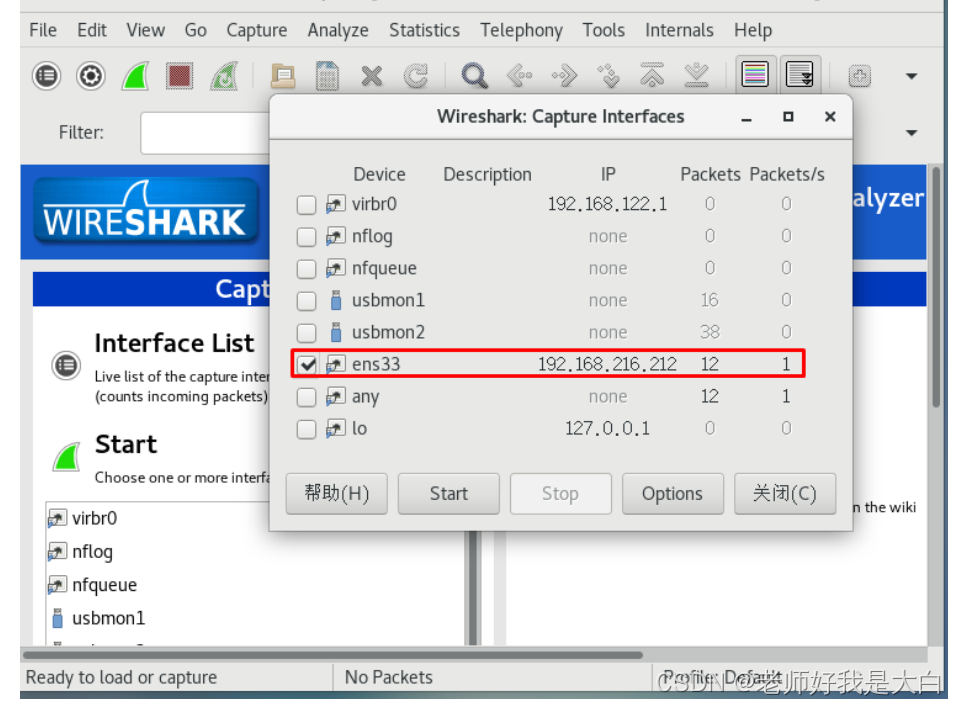This screenshot has width=956, height=706.
Task: Click the vertical scrollbar of main window
Action: point(937,287)
